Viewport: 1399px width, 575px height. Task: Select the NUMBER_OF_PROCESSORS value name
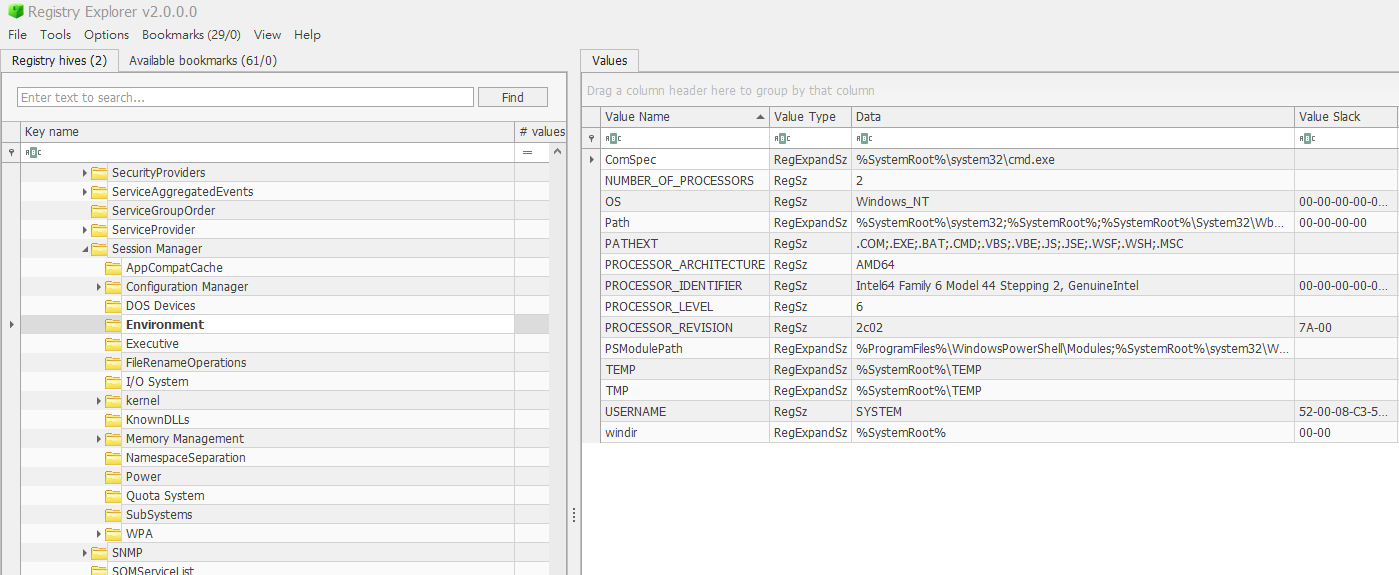pos(679,181)
